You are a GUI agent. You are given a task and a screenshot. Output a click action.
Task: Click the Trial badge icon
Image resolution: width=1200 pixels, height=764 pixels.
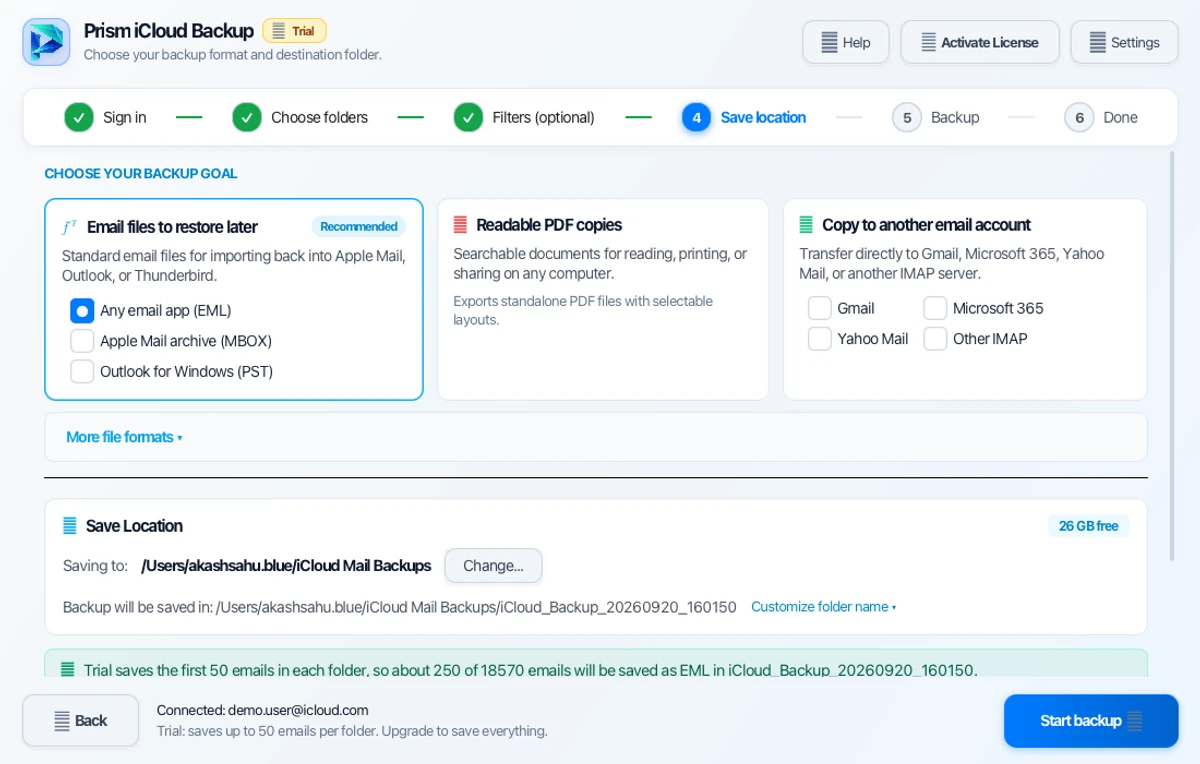(278, 31)
